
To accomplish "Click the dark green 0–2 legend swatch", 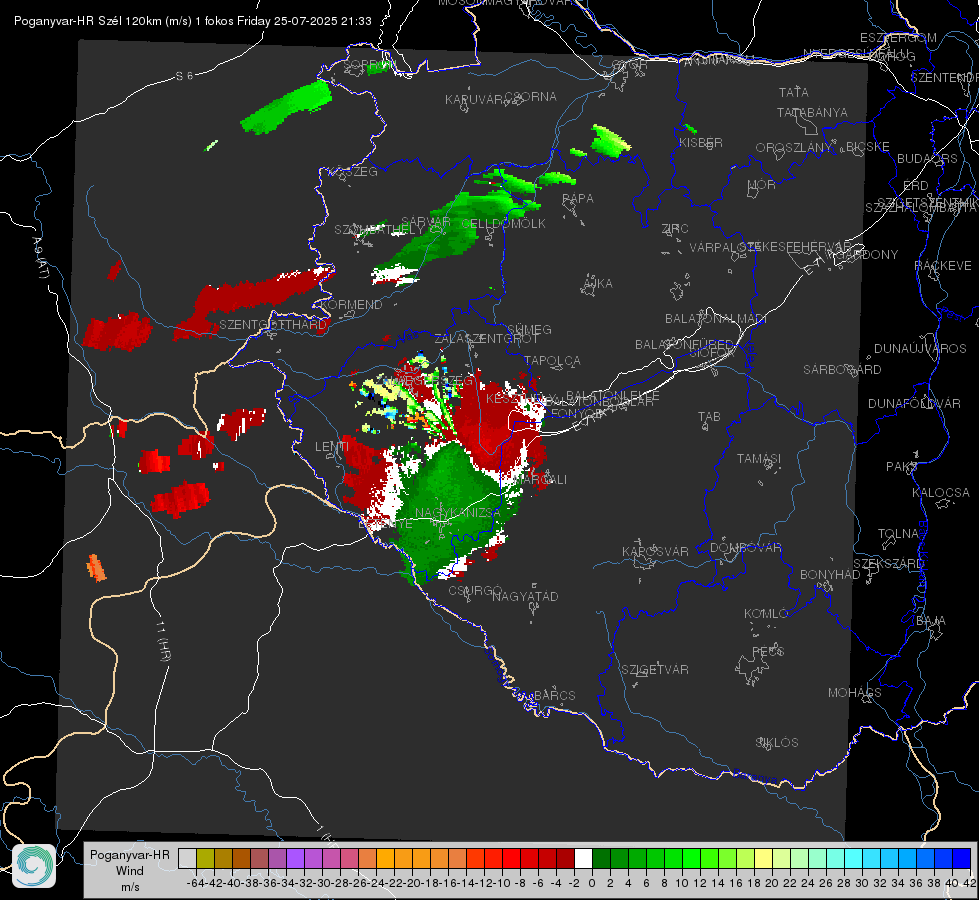I will tap(601, 858).
